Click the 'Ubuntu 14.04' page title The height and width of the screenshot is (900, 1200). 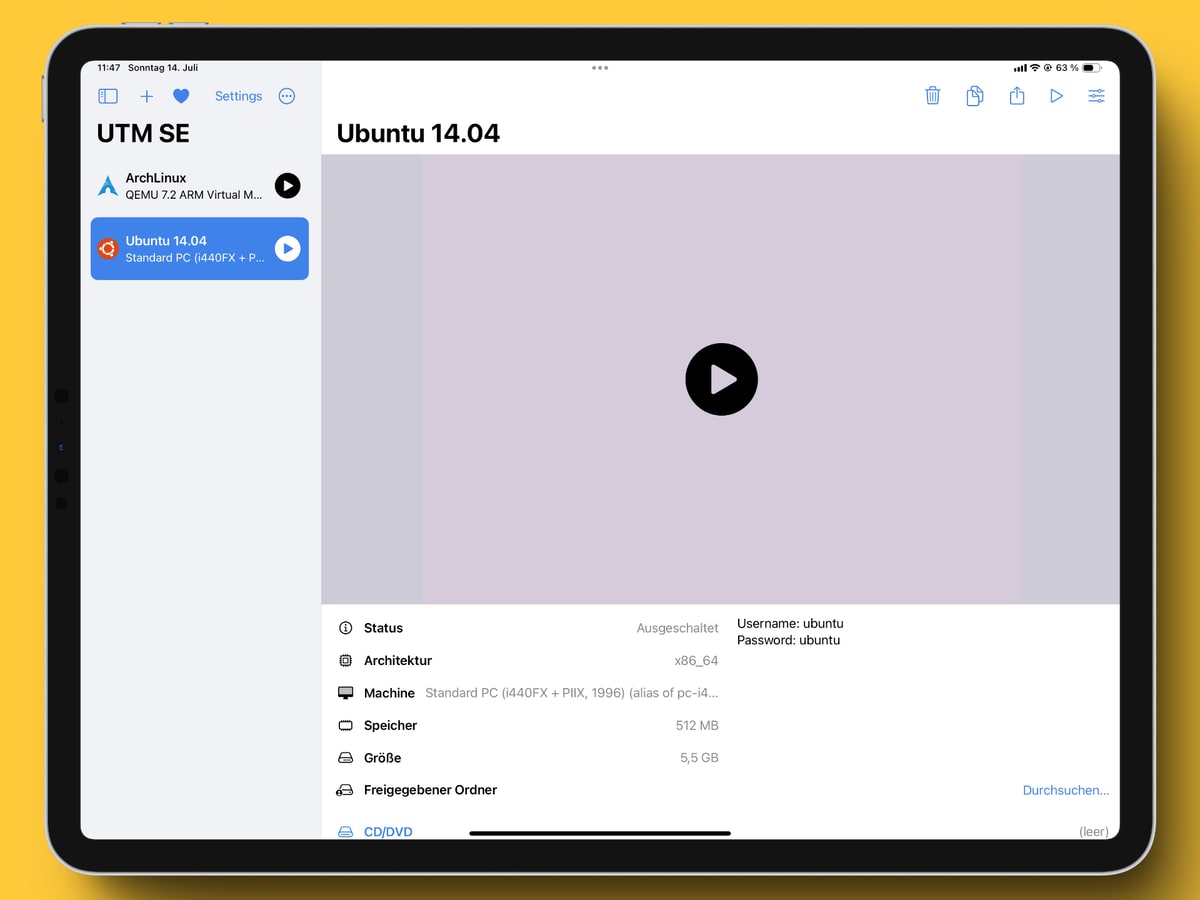(x=418, y=133)
